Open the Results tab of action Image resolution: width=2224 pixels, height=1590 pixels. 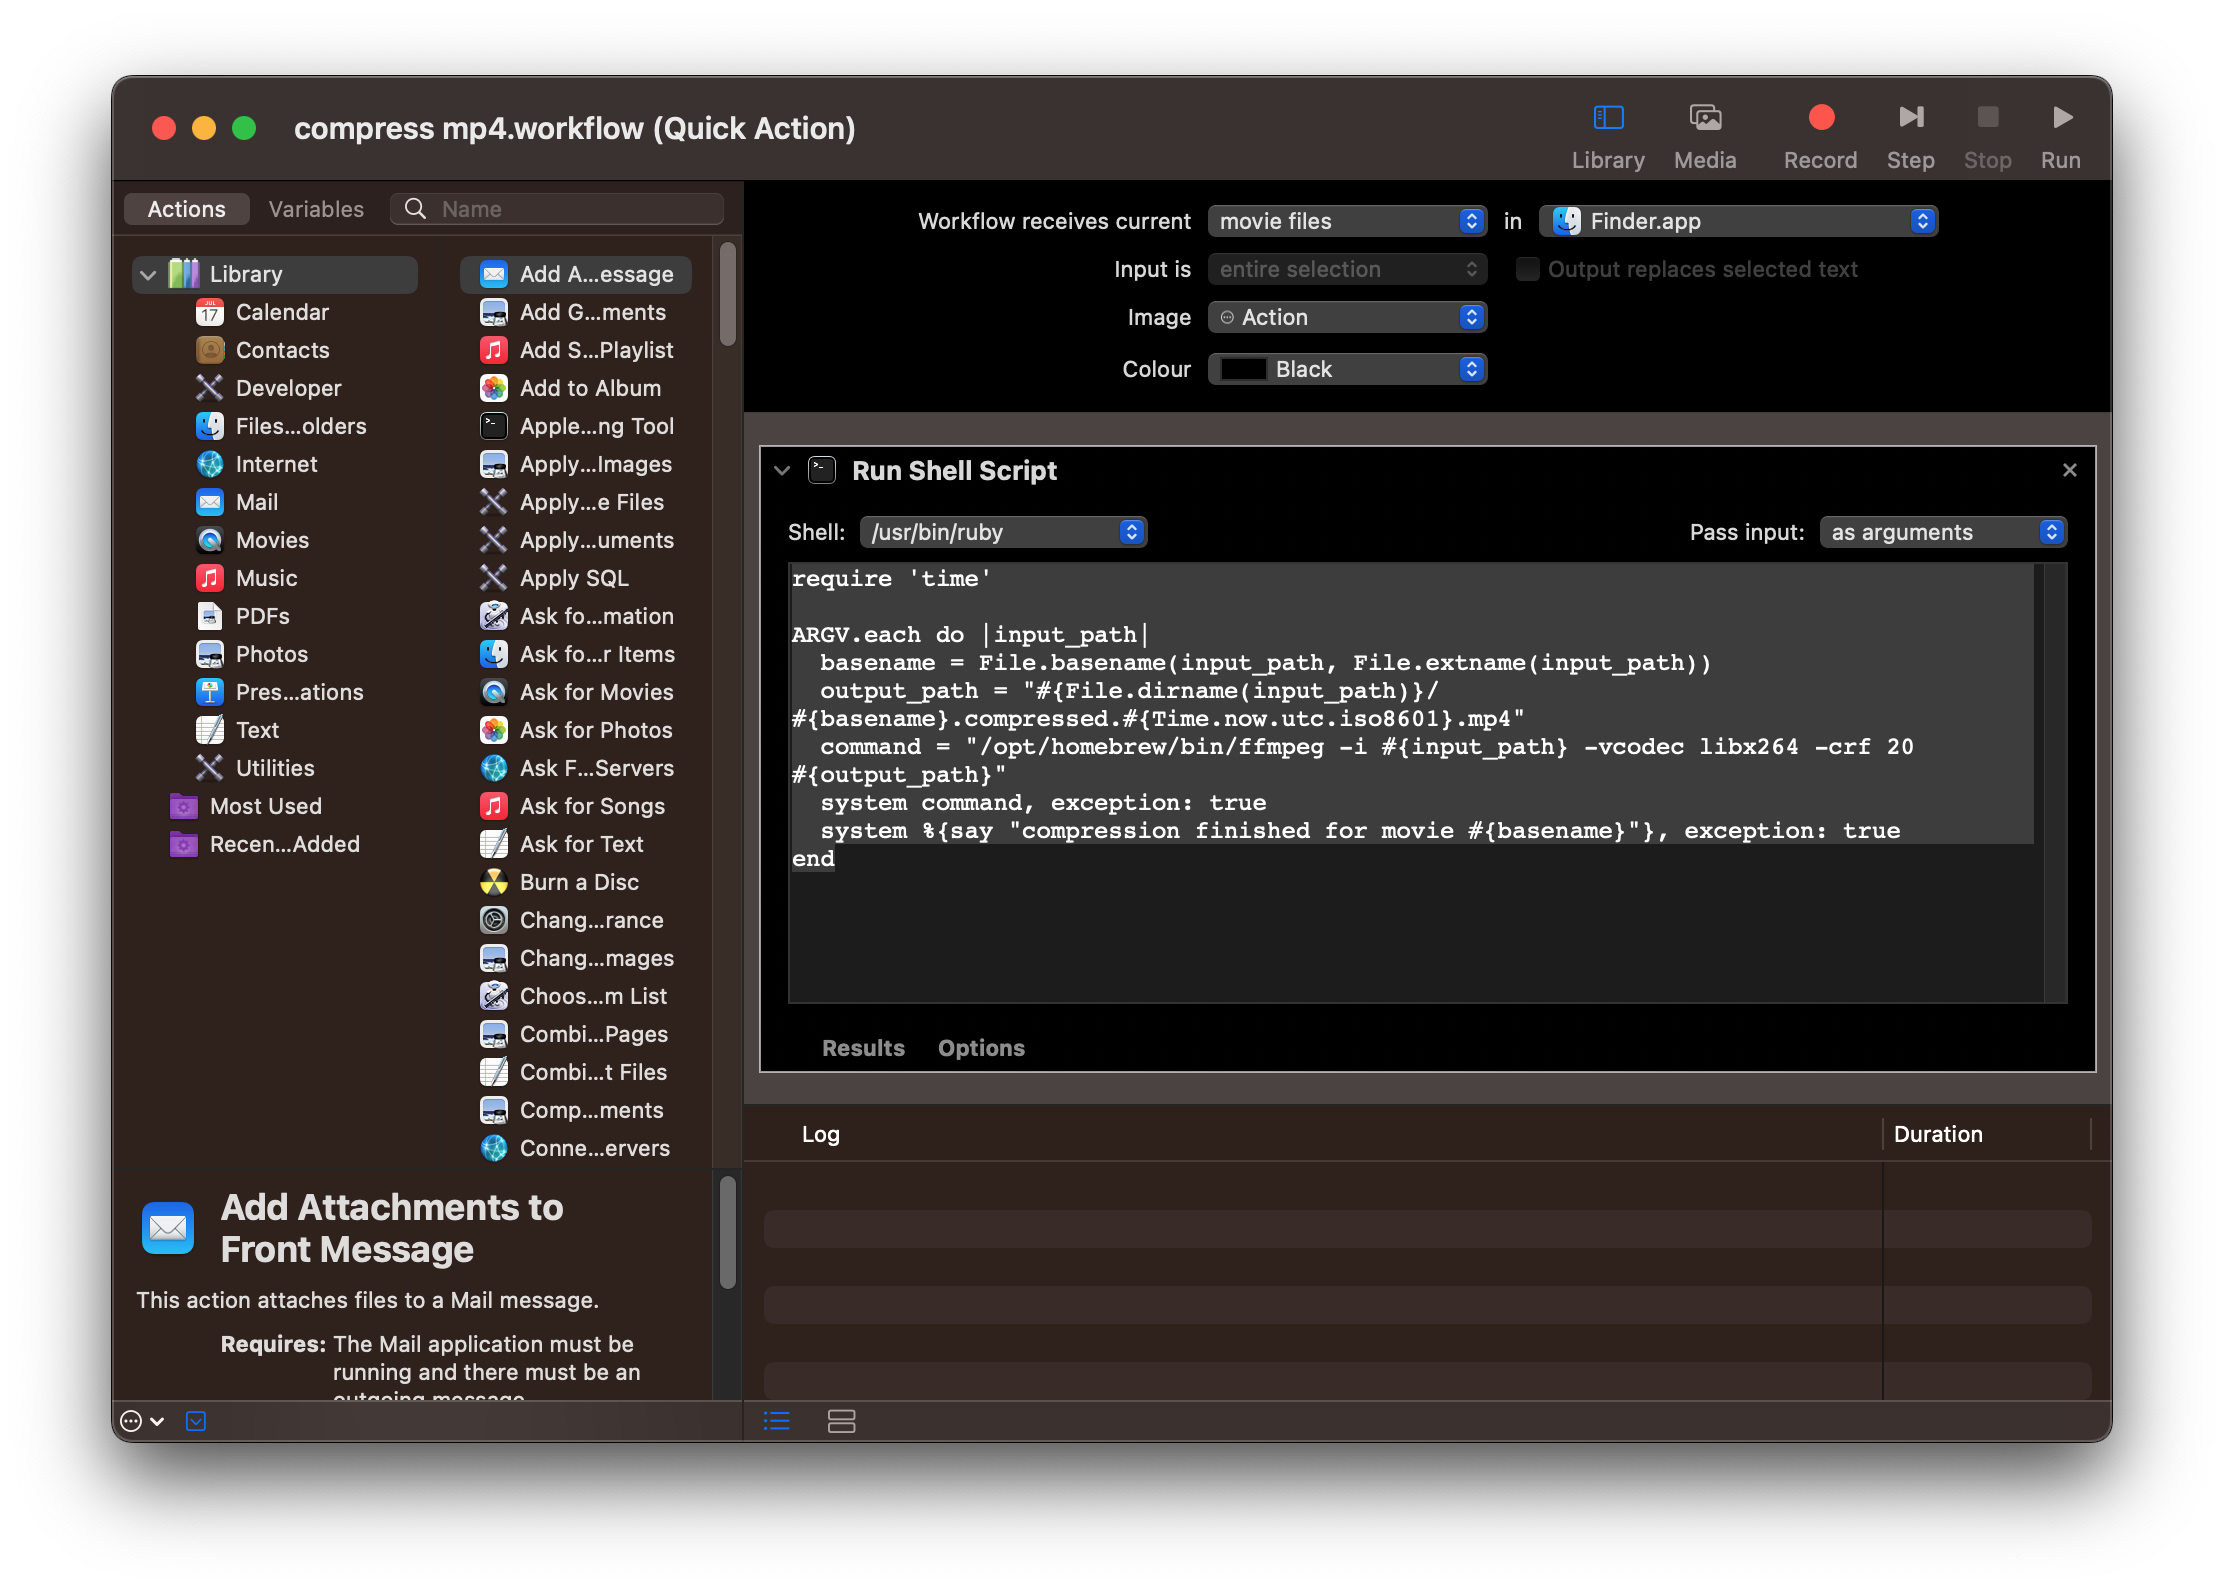pos(862,1048)
